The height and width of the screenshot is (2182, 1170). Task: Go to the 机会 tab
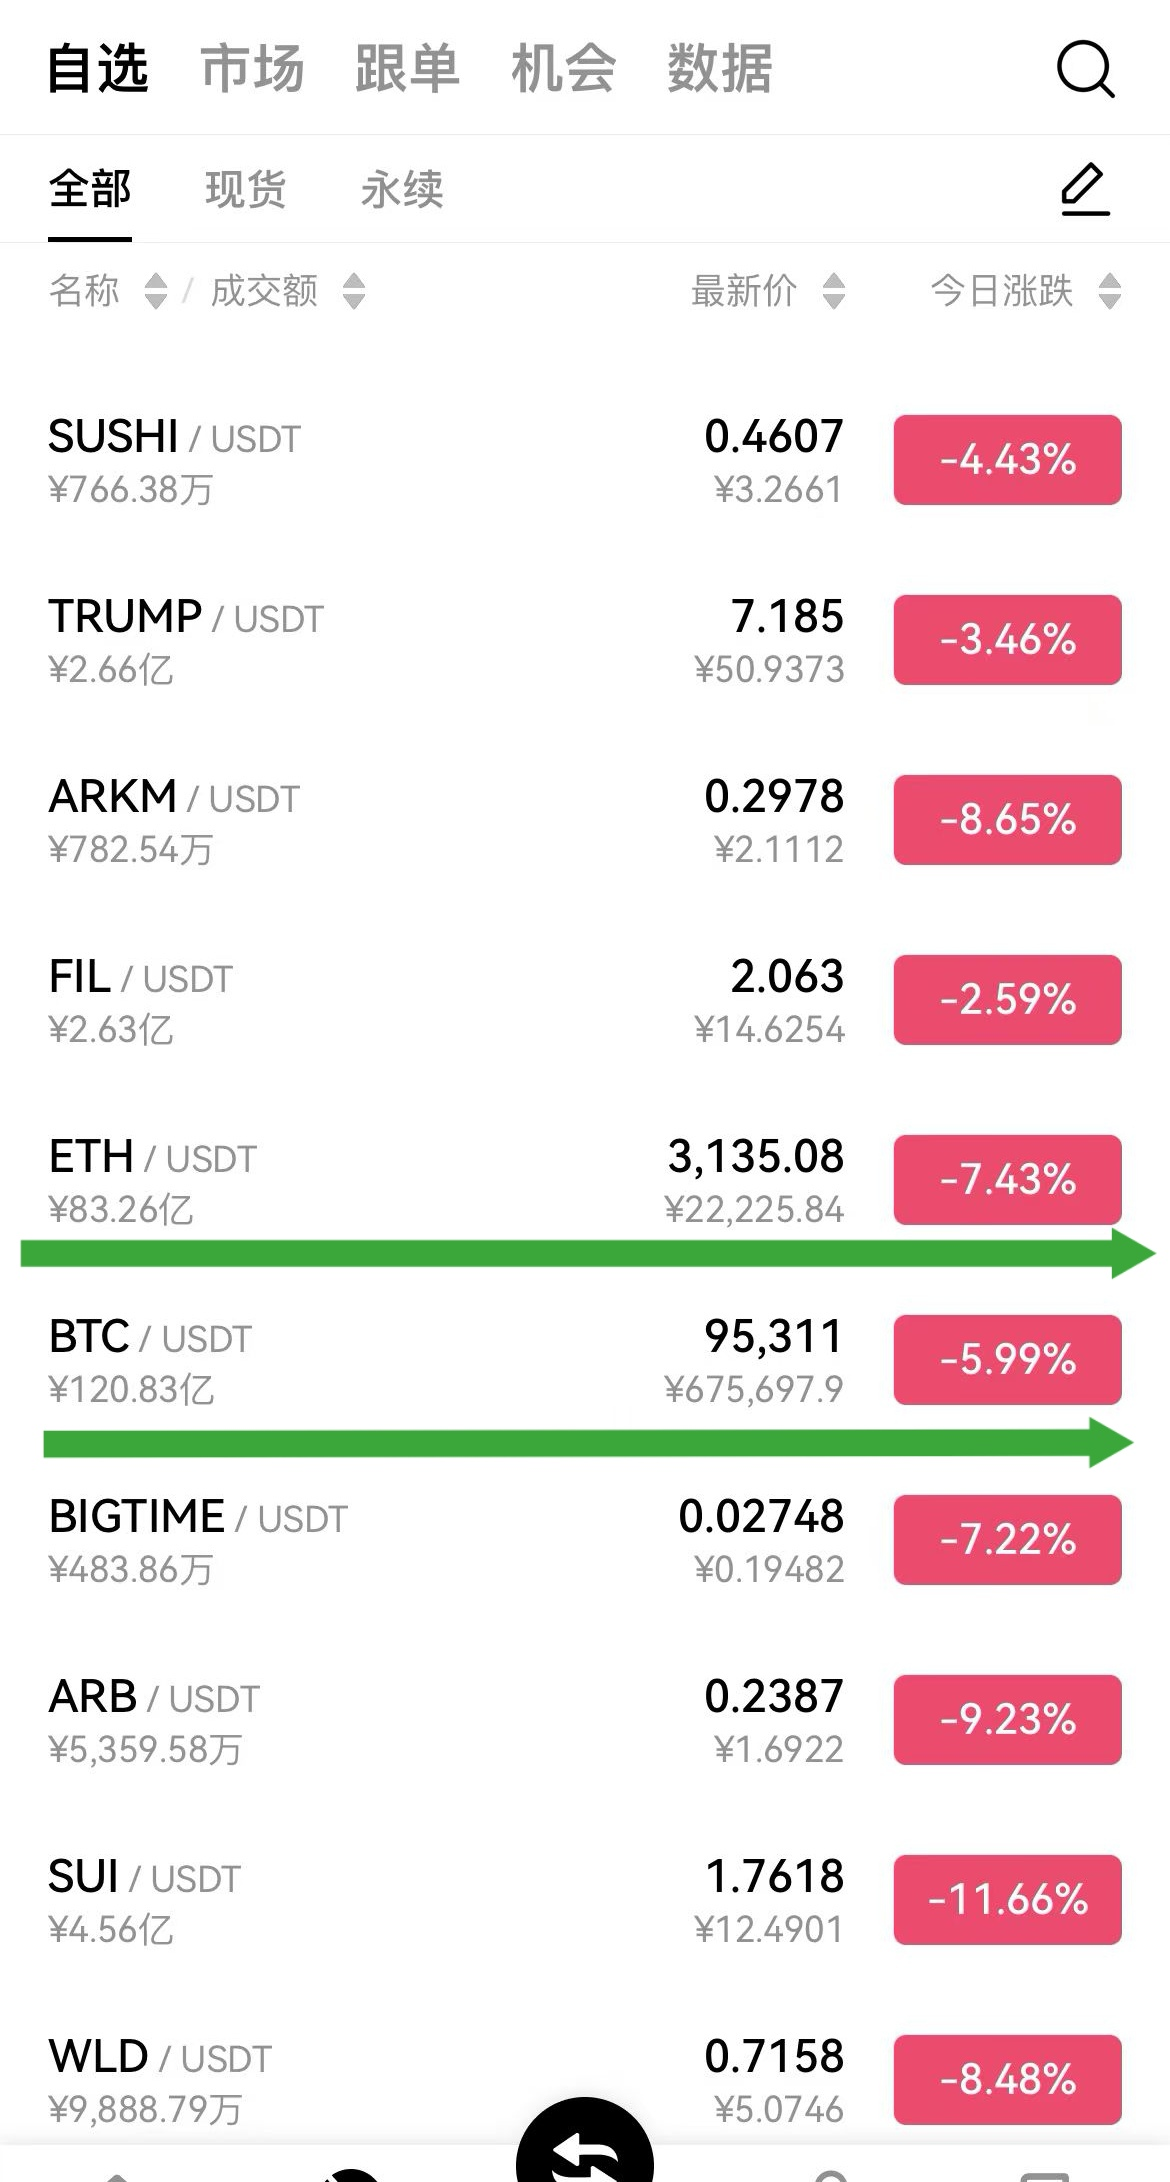pos(563,69)
